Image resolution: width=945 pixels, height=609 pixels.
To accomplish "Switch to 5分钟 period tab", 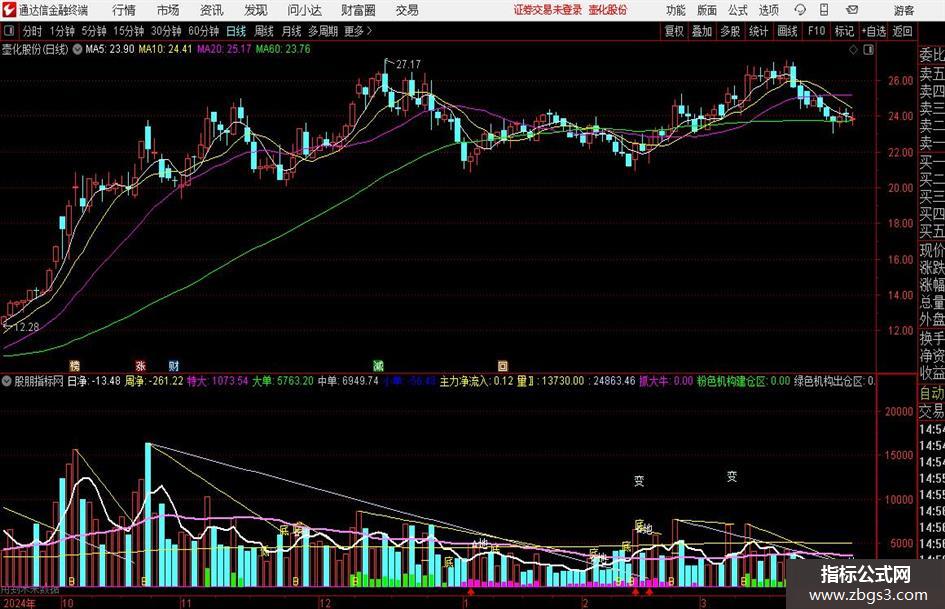I will pyautogui.click(x=93, y=31).
